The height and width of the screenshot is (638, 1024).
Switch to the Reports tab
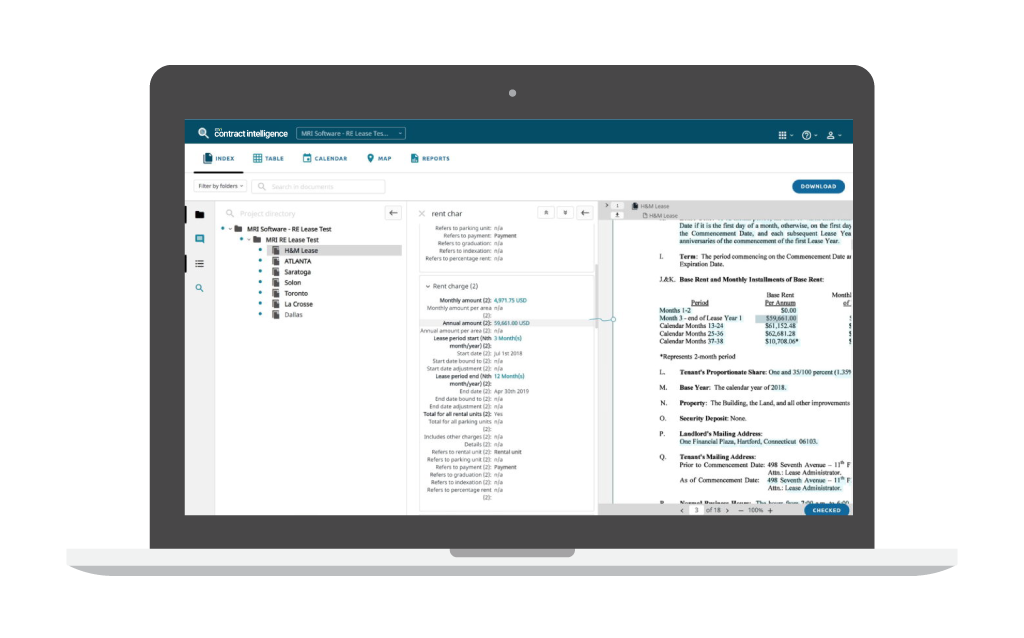click(429, 158)
